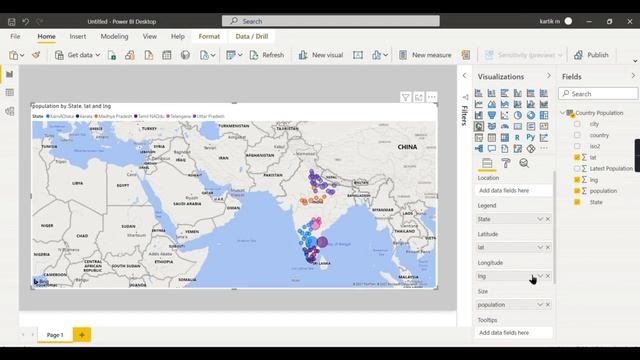This screenshot has width=640, height=360.
Task: Uncheck the lat field checkbox
Action: pyautogui.click(x=577, y=157)
